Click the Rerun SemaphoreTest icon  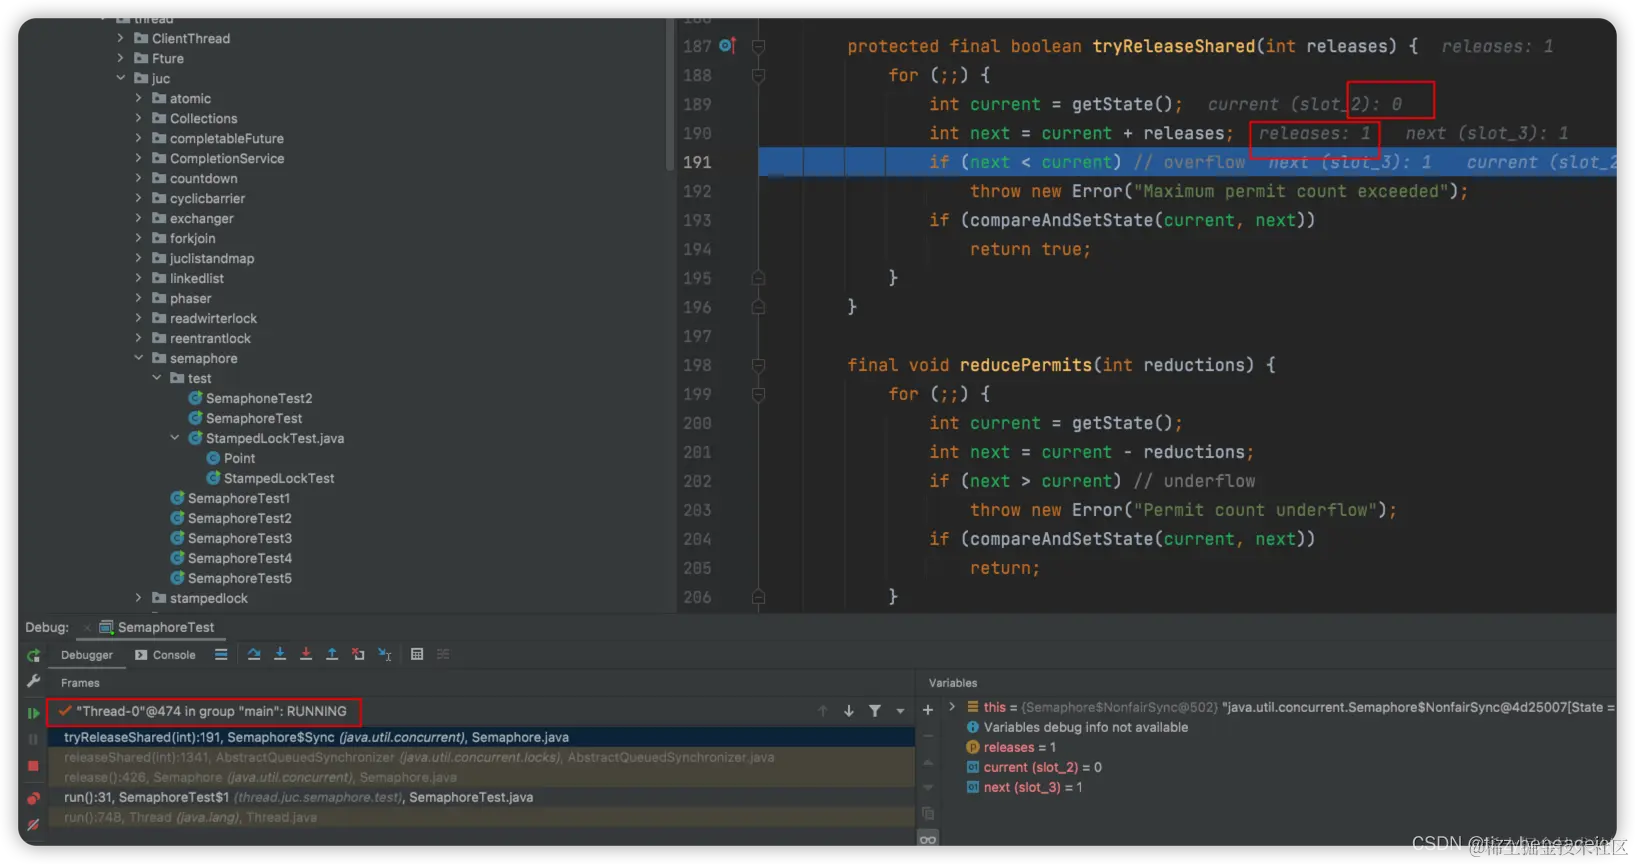(x=33, y=656)
